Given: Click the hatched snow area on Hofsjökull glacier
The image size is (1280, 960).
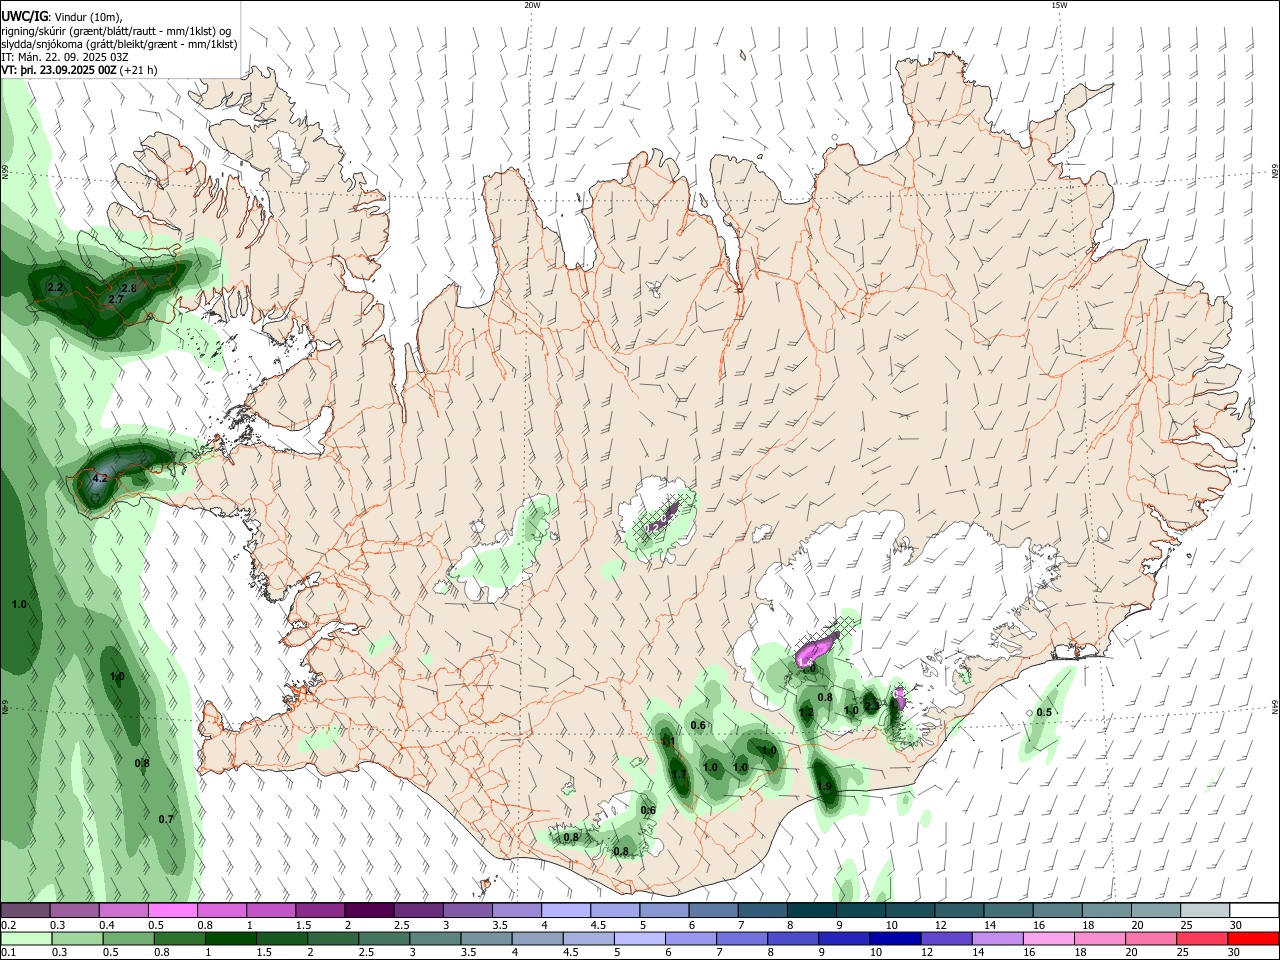Looking at the screenshot, I should [x=660, y=519].
